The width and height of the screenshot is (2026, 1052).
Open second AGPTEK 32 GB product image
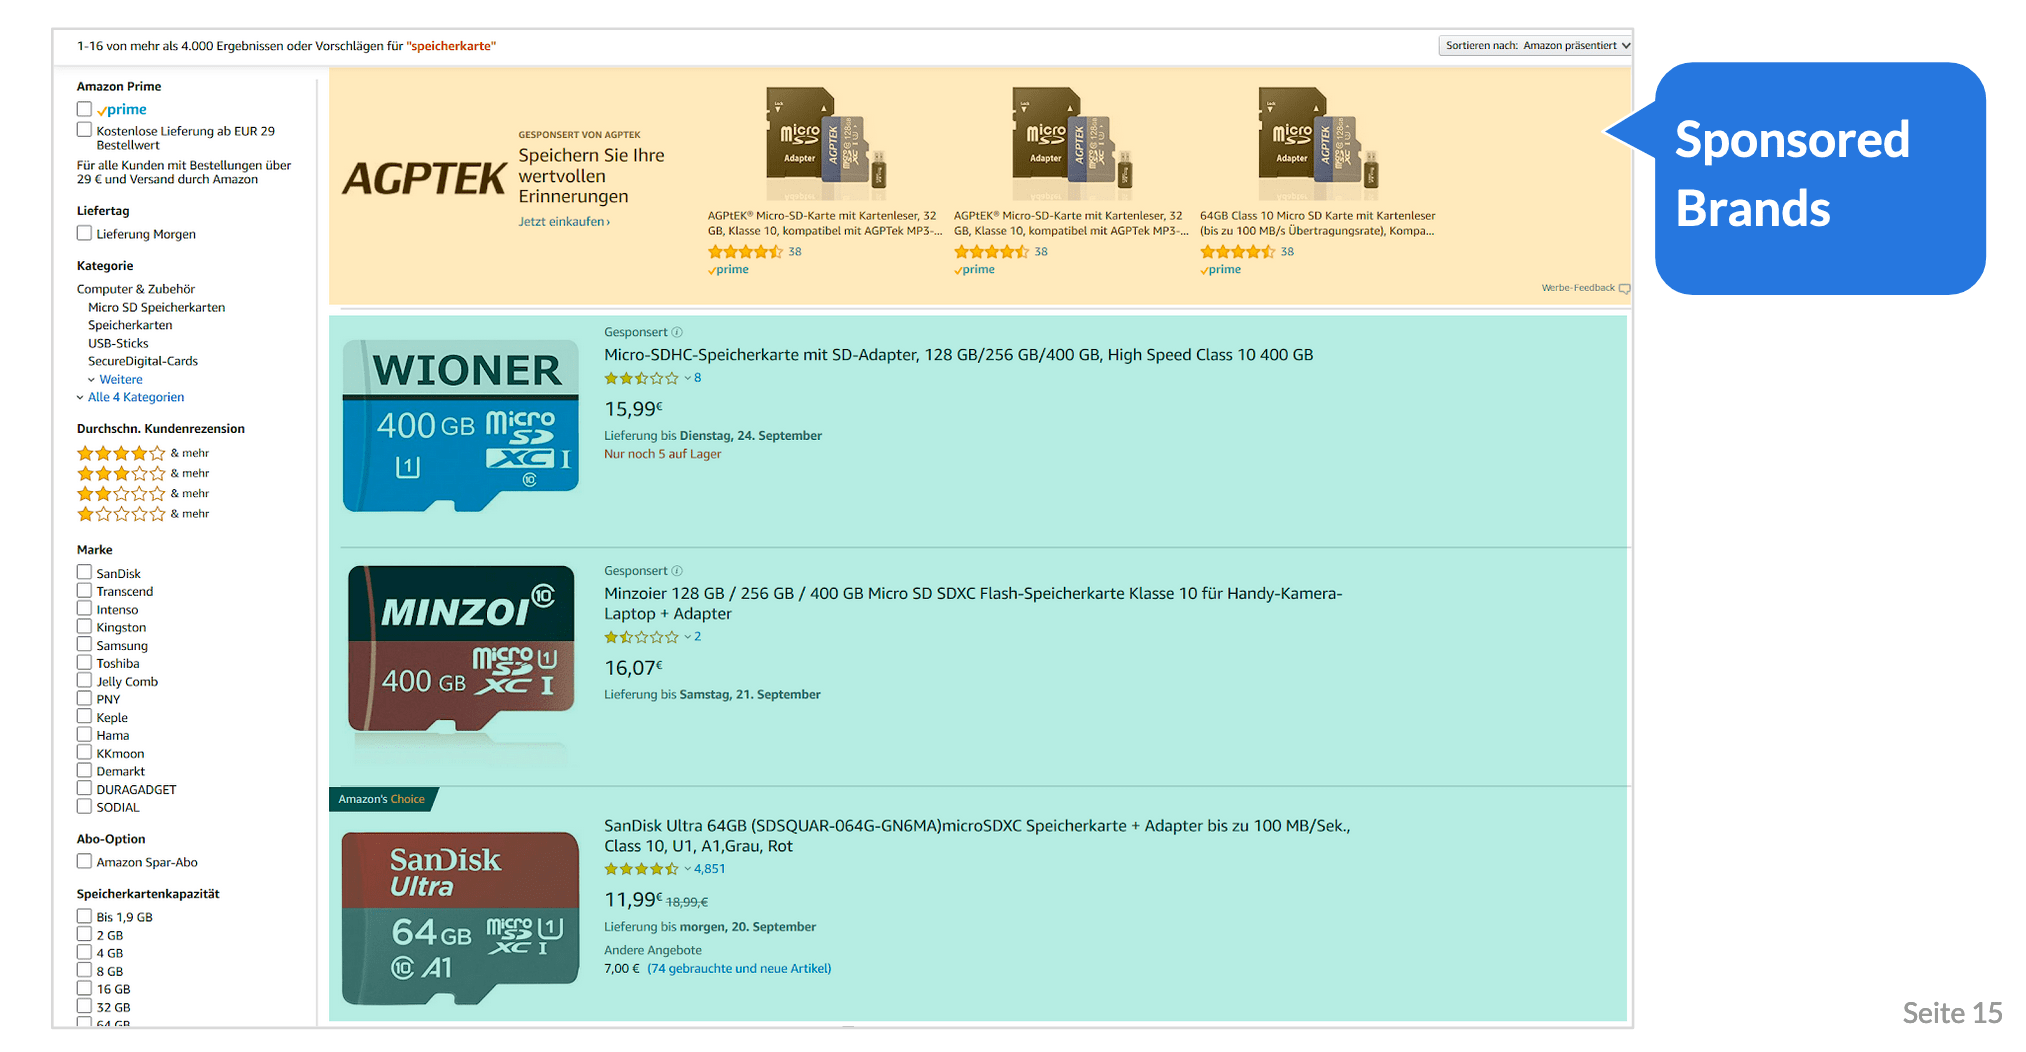[x=1071, y=143]
